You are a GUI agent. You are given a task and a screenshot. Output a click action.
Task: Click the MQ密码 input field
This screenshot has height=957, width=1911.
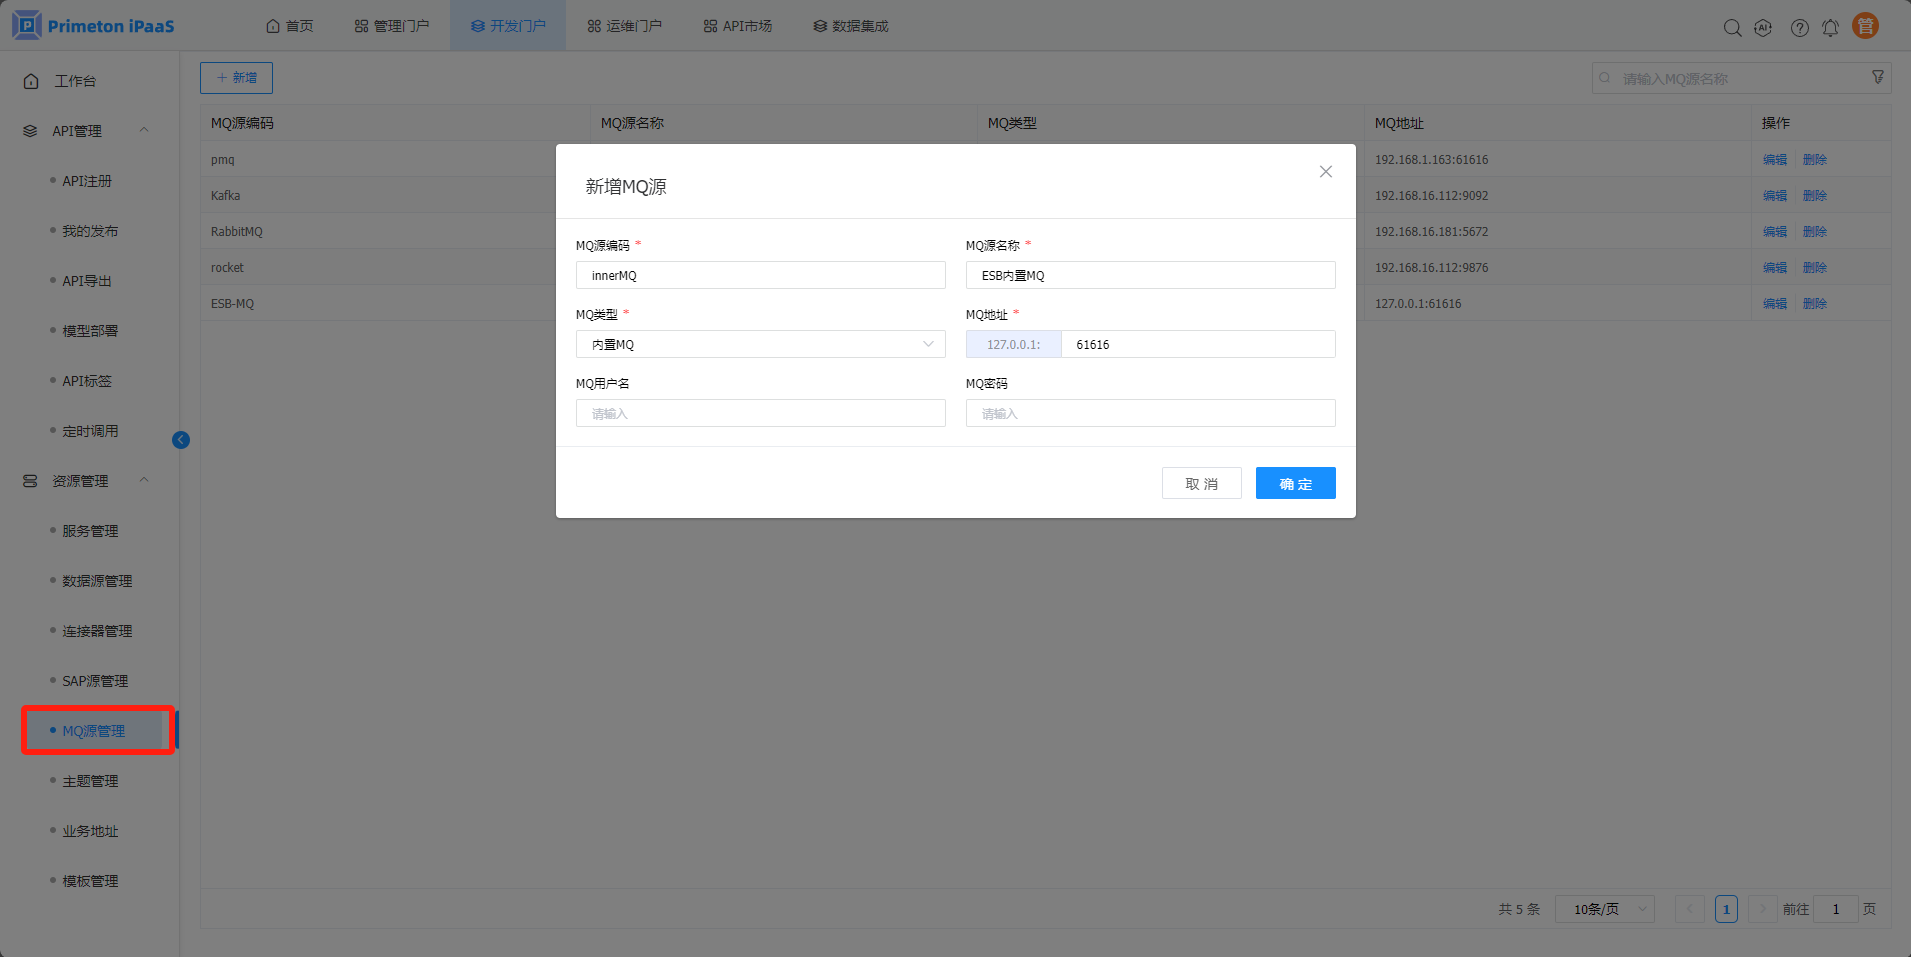tap(1150, 413)
